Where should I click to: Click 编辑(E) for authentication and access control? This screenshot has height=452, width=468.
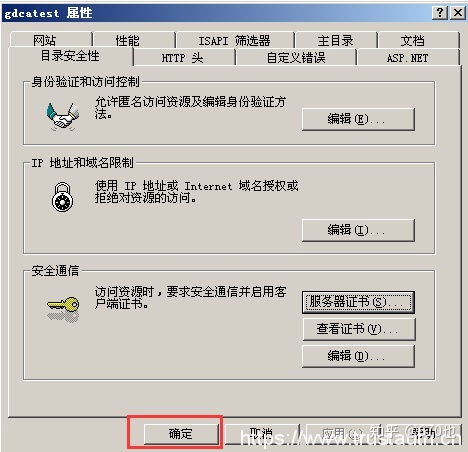358,119
